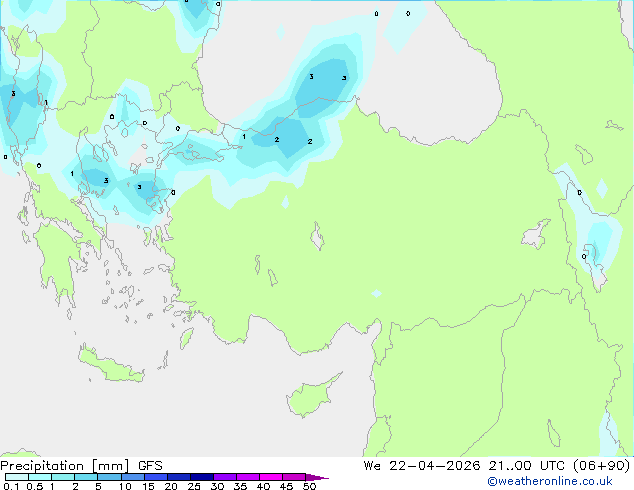This screenshot has width=634, height=490.
Task: Click the 1–2 mm legend swatch
Action: click(x=63, y=477)
